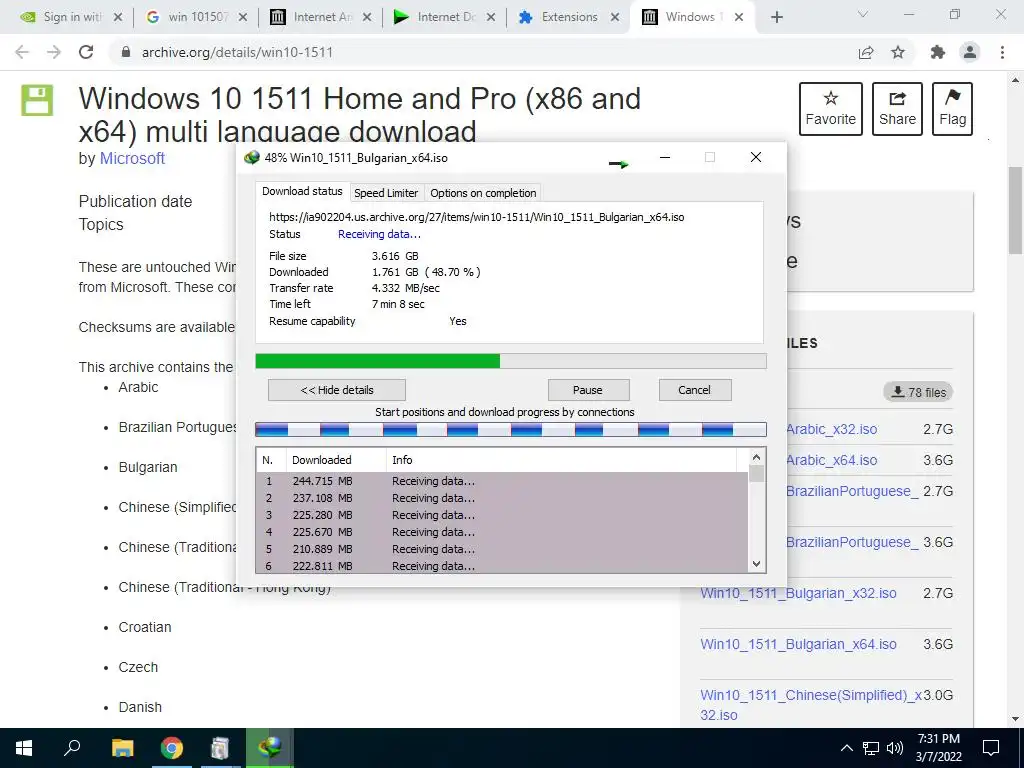
Task: Select connection row 4 with 225.670 MB
Action: tap(502, 532)
